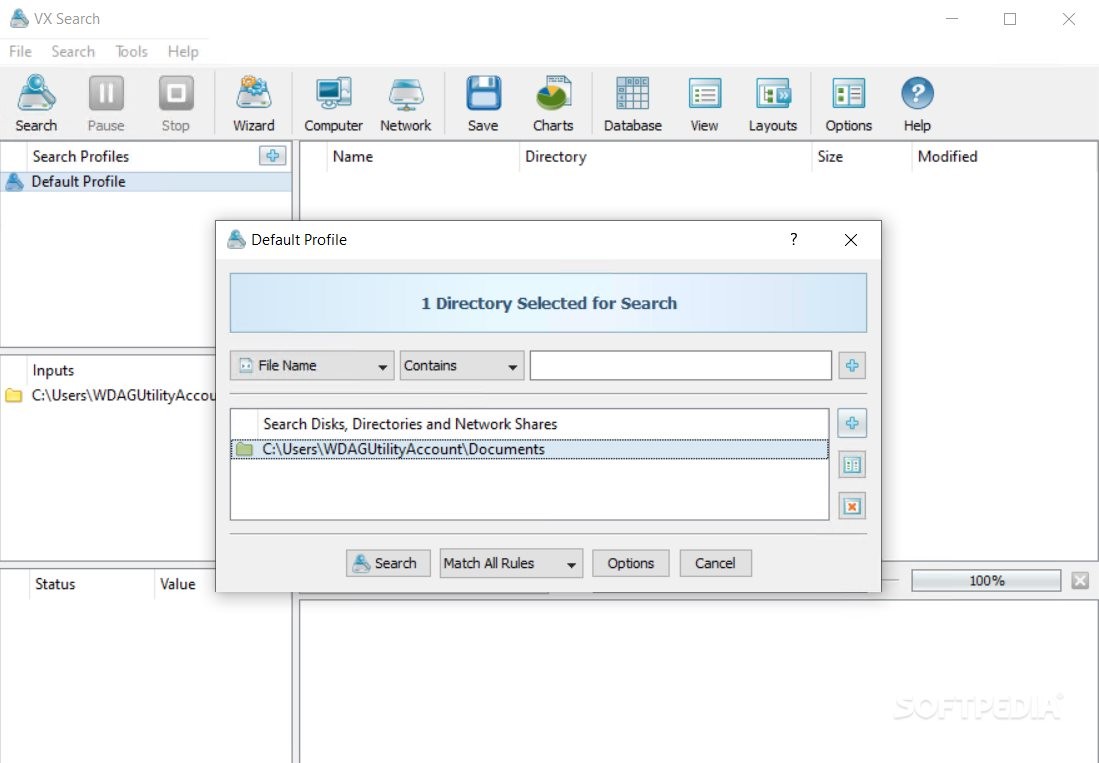Cancel the Default Profile dialog

pos(716,563)
